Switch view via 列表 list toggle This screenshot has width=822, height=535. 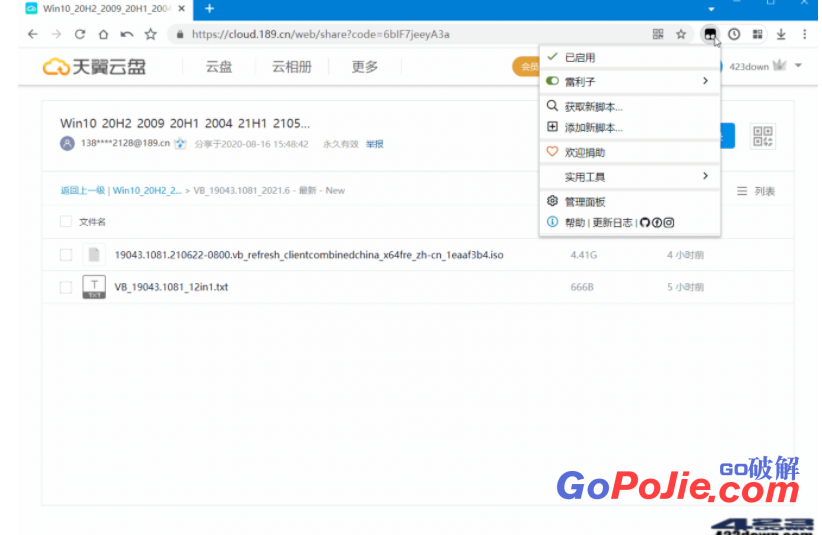tap(755, 191)
